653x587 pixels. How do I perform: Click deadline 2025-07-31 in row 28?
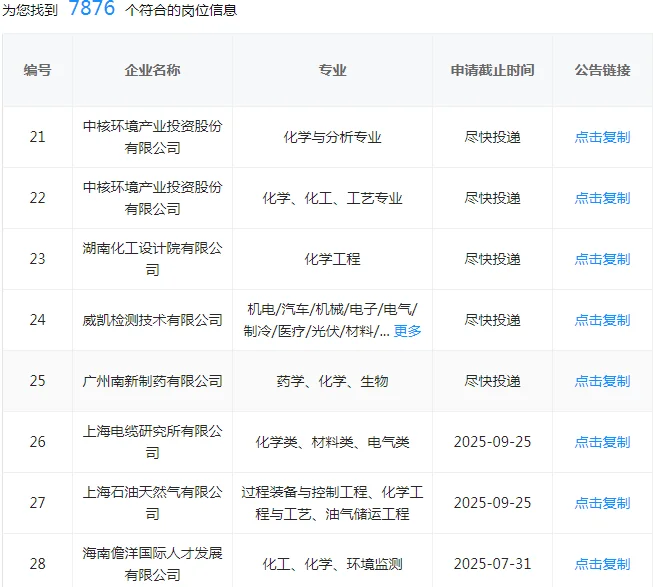click(x=492, y=564)
